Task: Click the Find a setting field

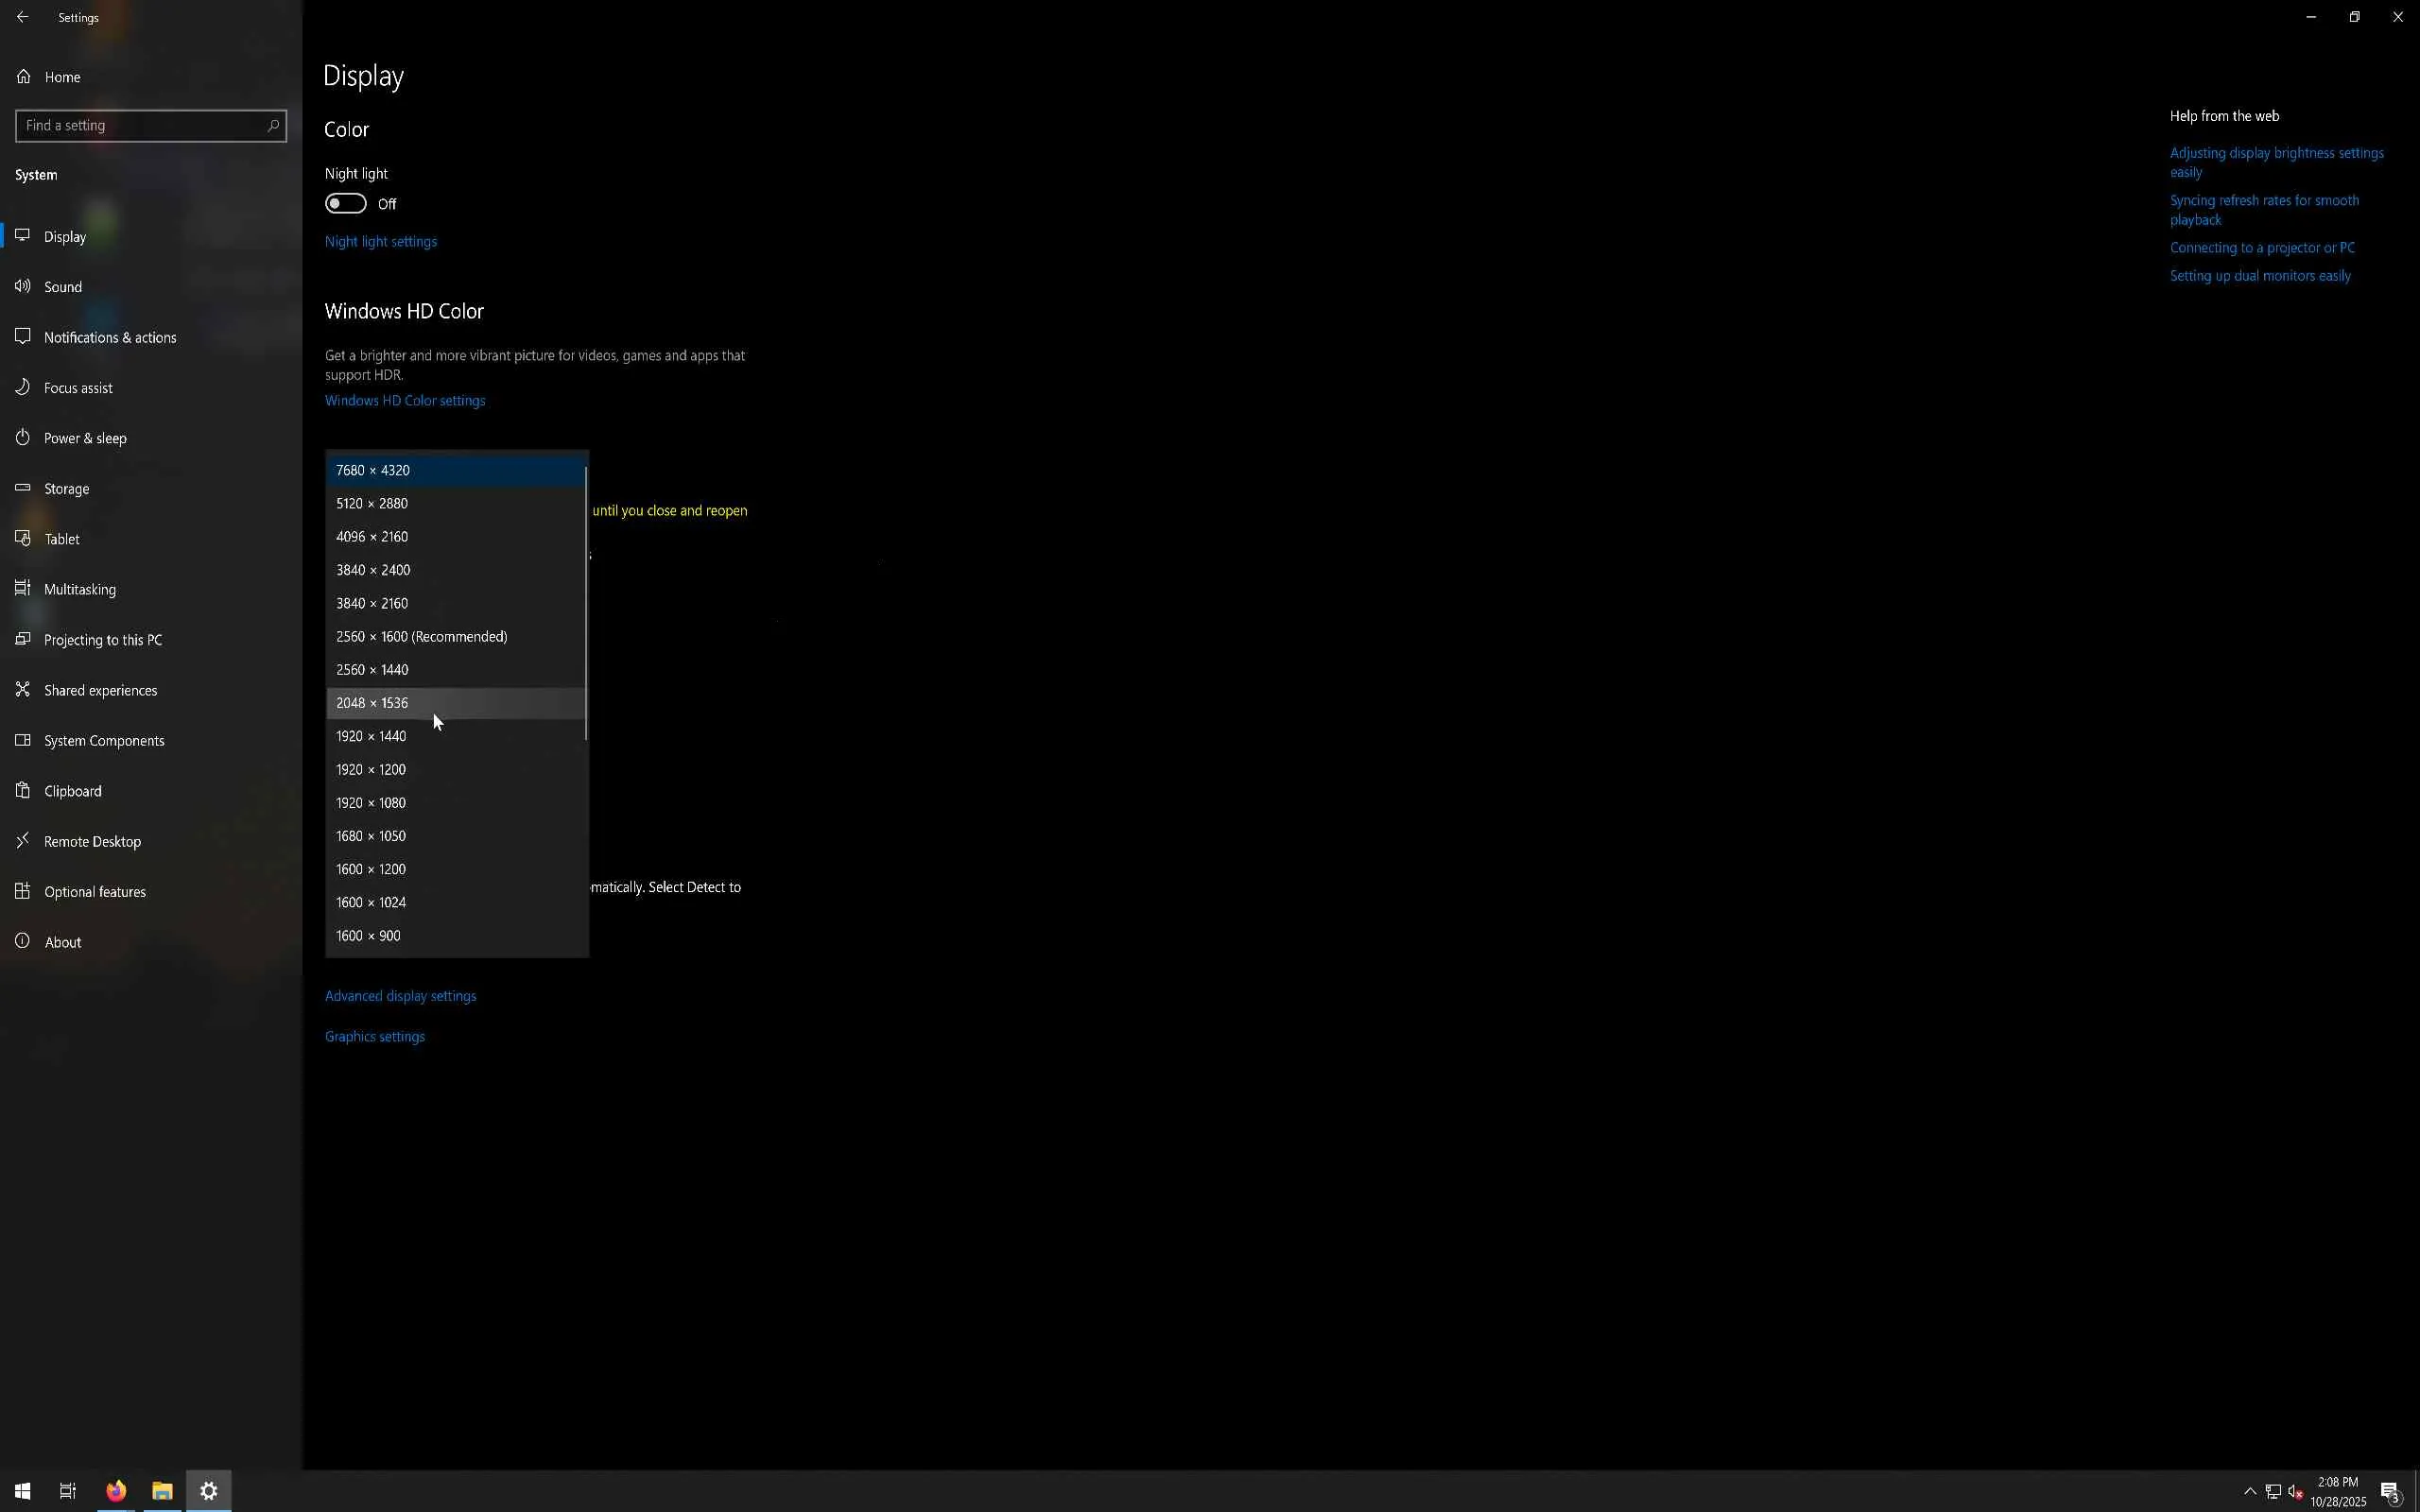Action: pos(140,126)
